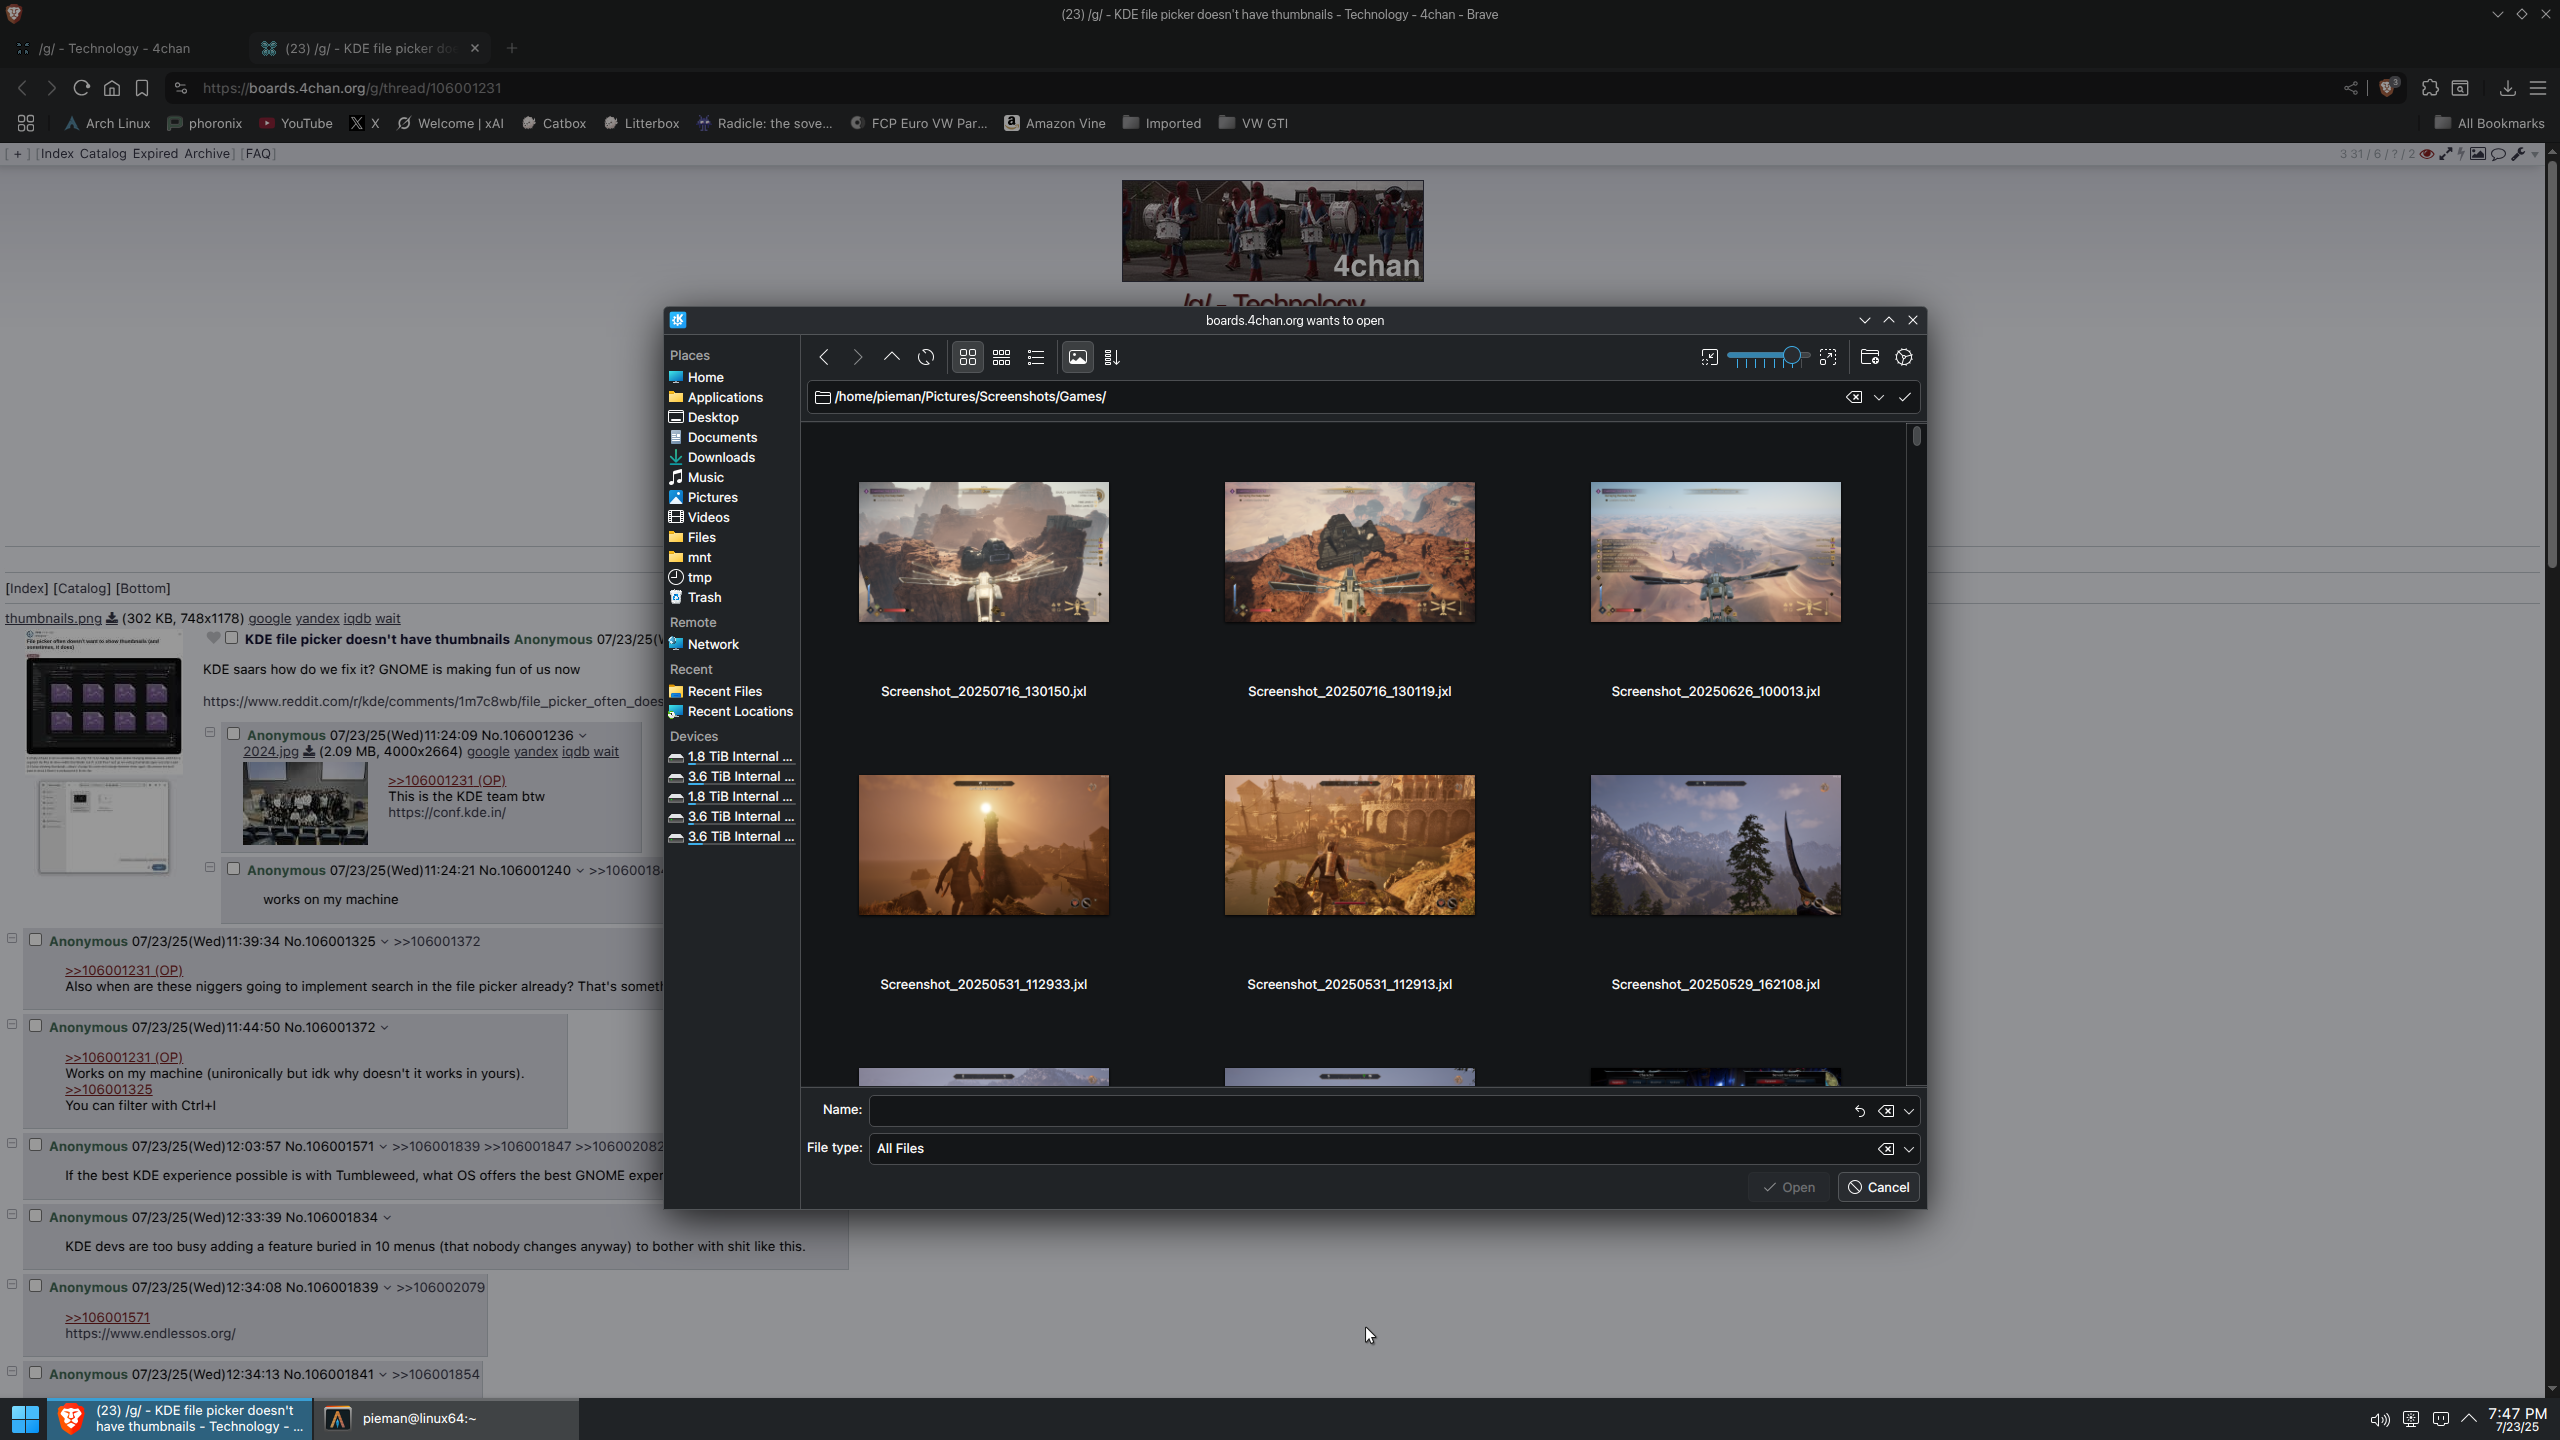Select file name Screenshot_20250531_112913.jxl
Screen dimensions: 2560x1440
click(1349, 984)
